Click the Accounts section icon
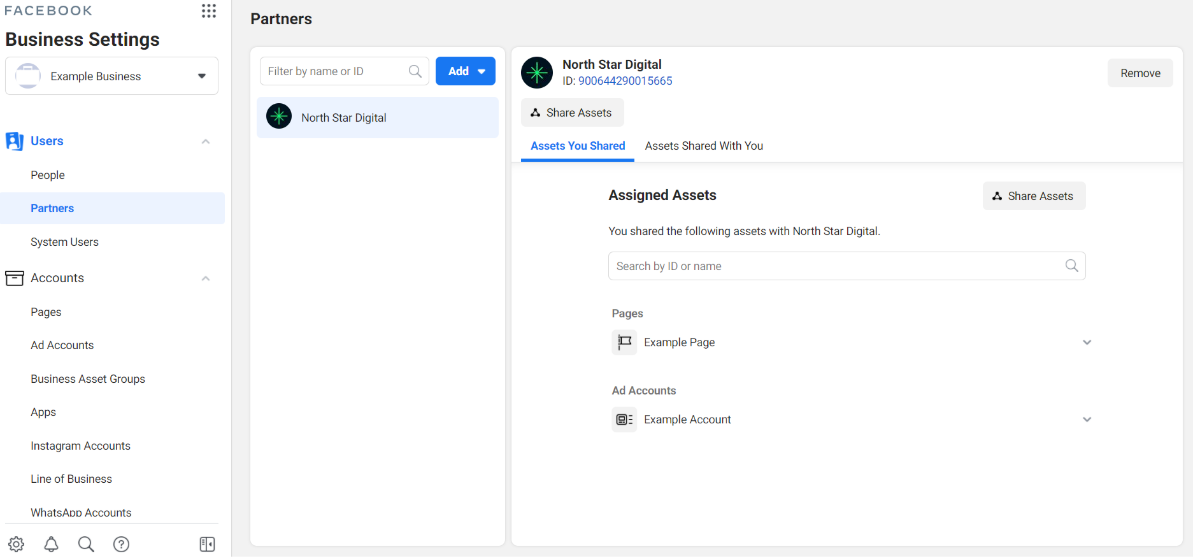 tap(14, 278)
